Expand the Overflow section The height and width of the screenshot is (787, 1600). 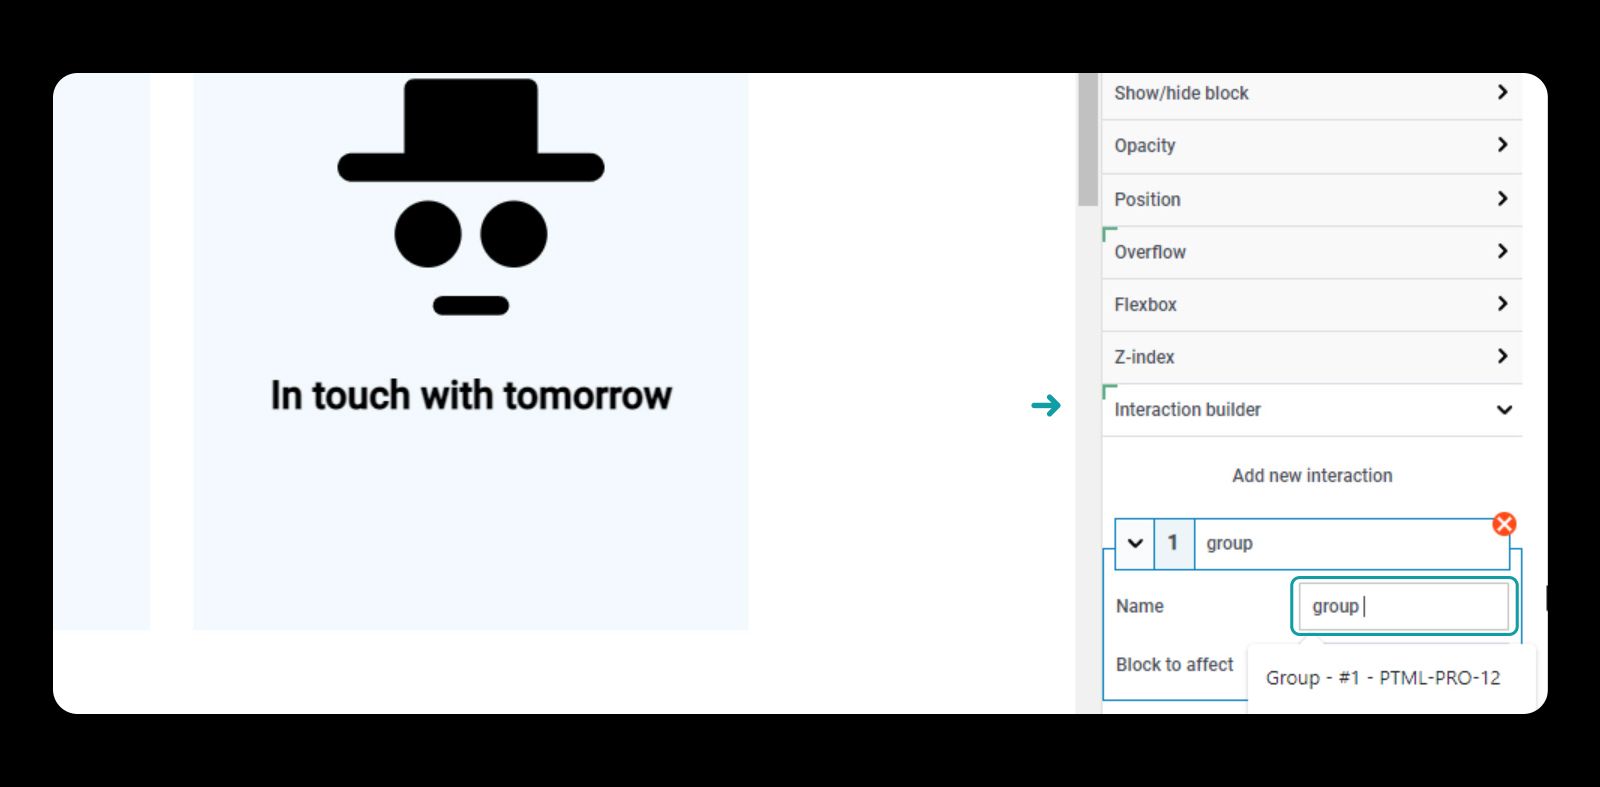1311,252
